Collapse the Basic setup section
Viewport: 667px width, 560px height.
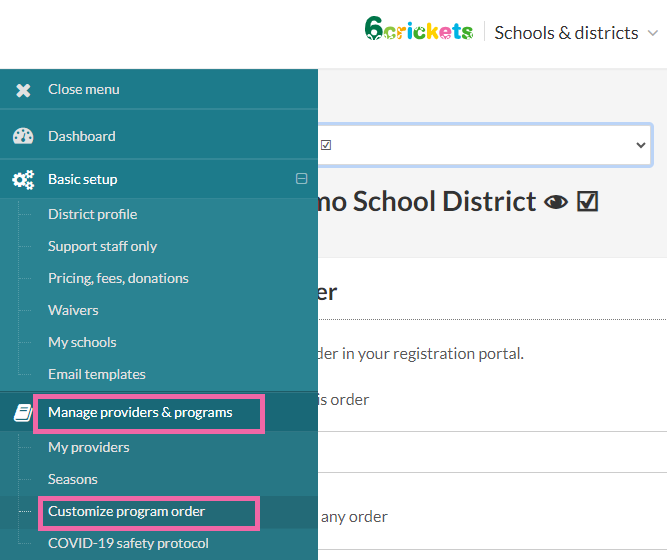click(301, 179)
